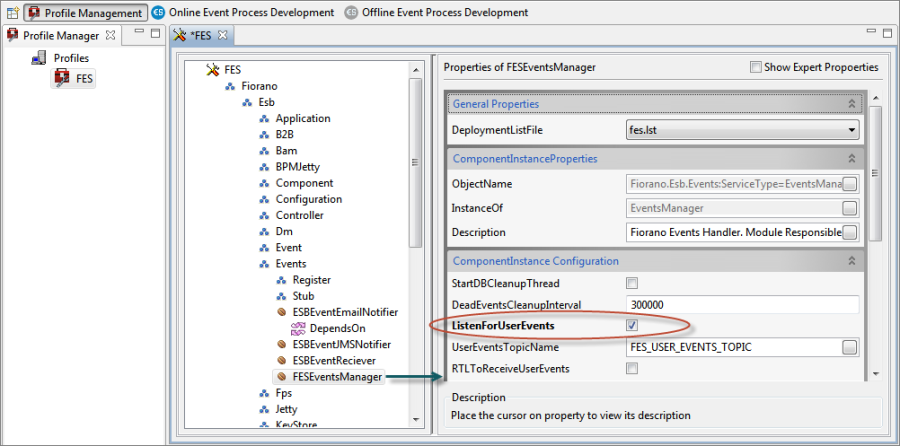Click the Open Perspective icon

13,12
